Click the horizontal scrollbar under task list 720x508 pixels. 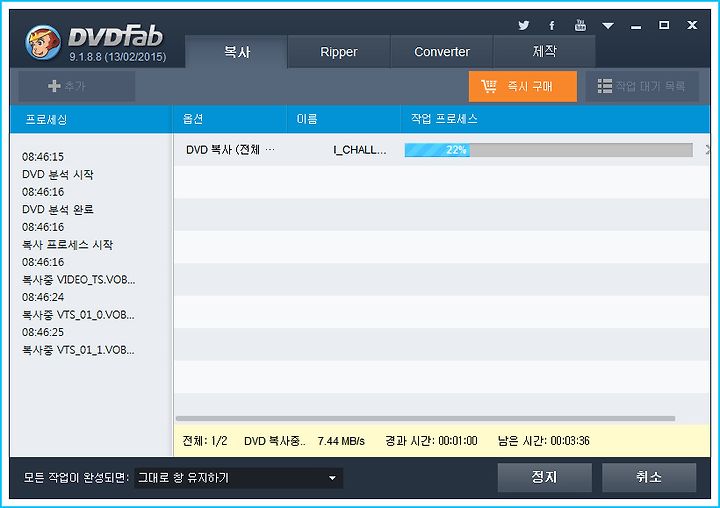[425, 418]
